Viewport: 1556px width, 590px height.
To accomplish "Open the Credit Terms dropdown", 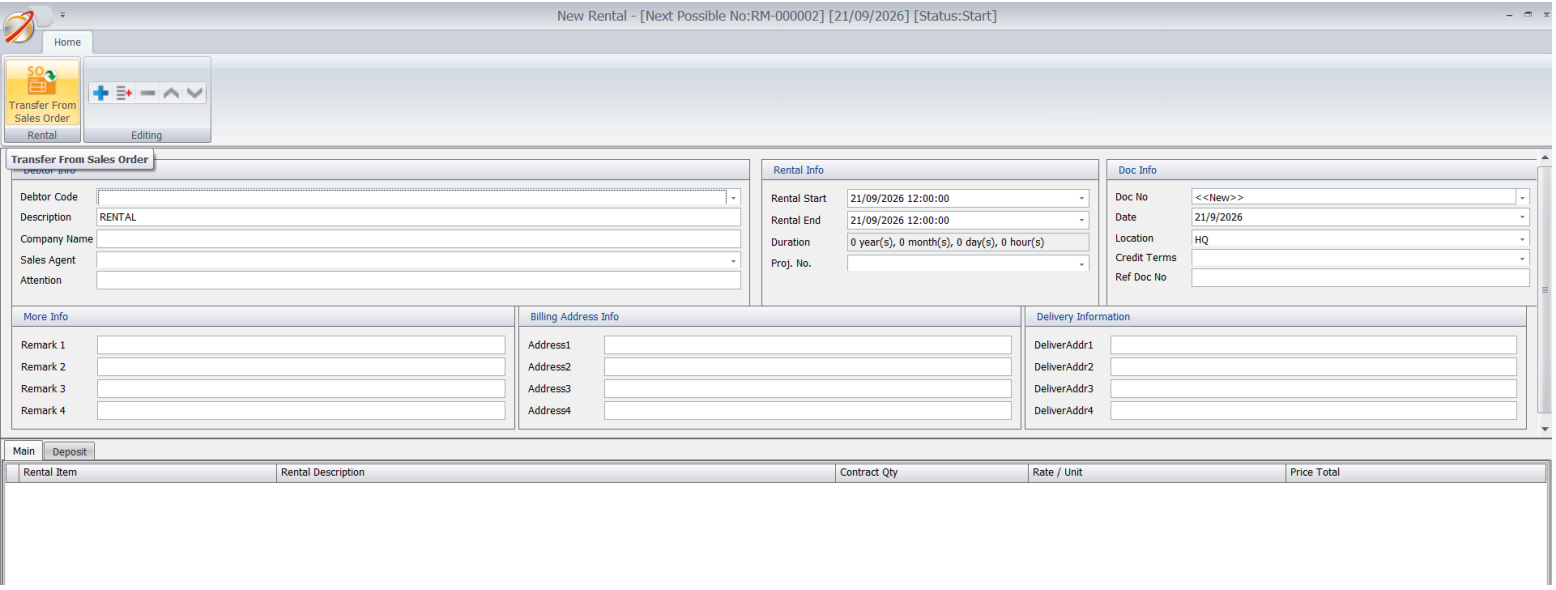I will click(1523, 258).
